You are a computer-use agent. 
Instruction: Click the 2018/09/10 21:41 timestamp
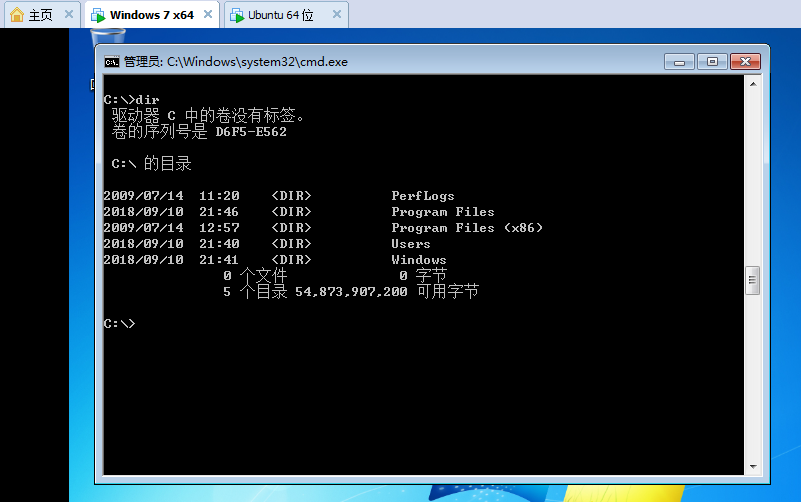[x=171, y=260]
